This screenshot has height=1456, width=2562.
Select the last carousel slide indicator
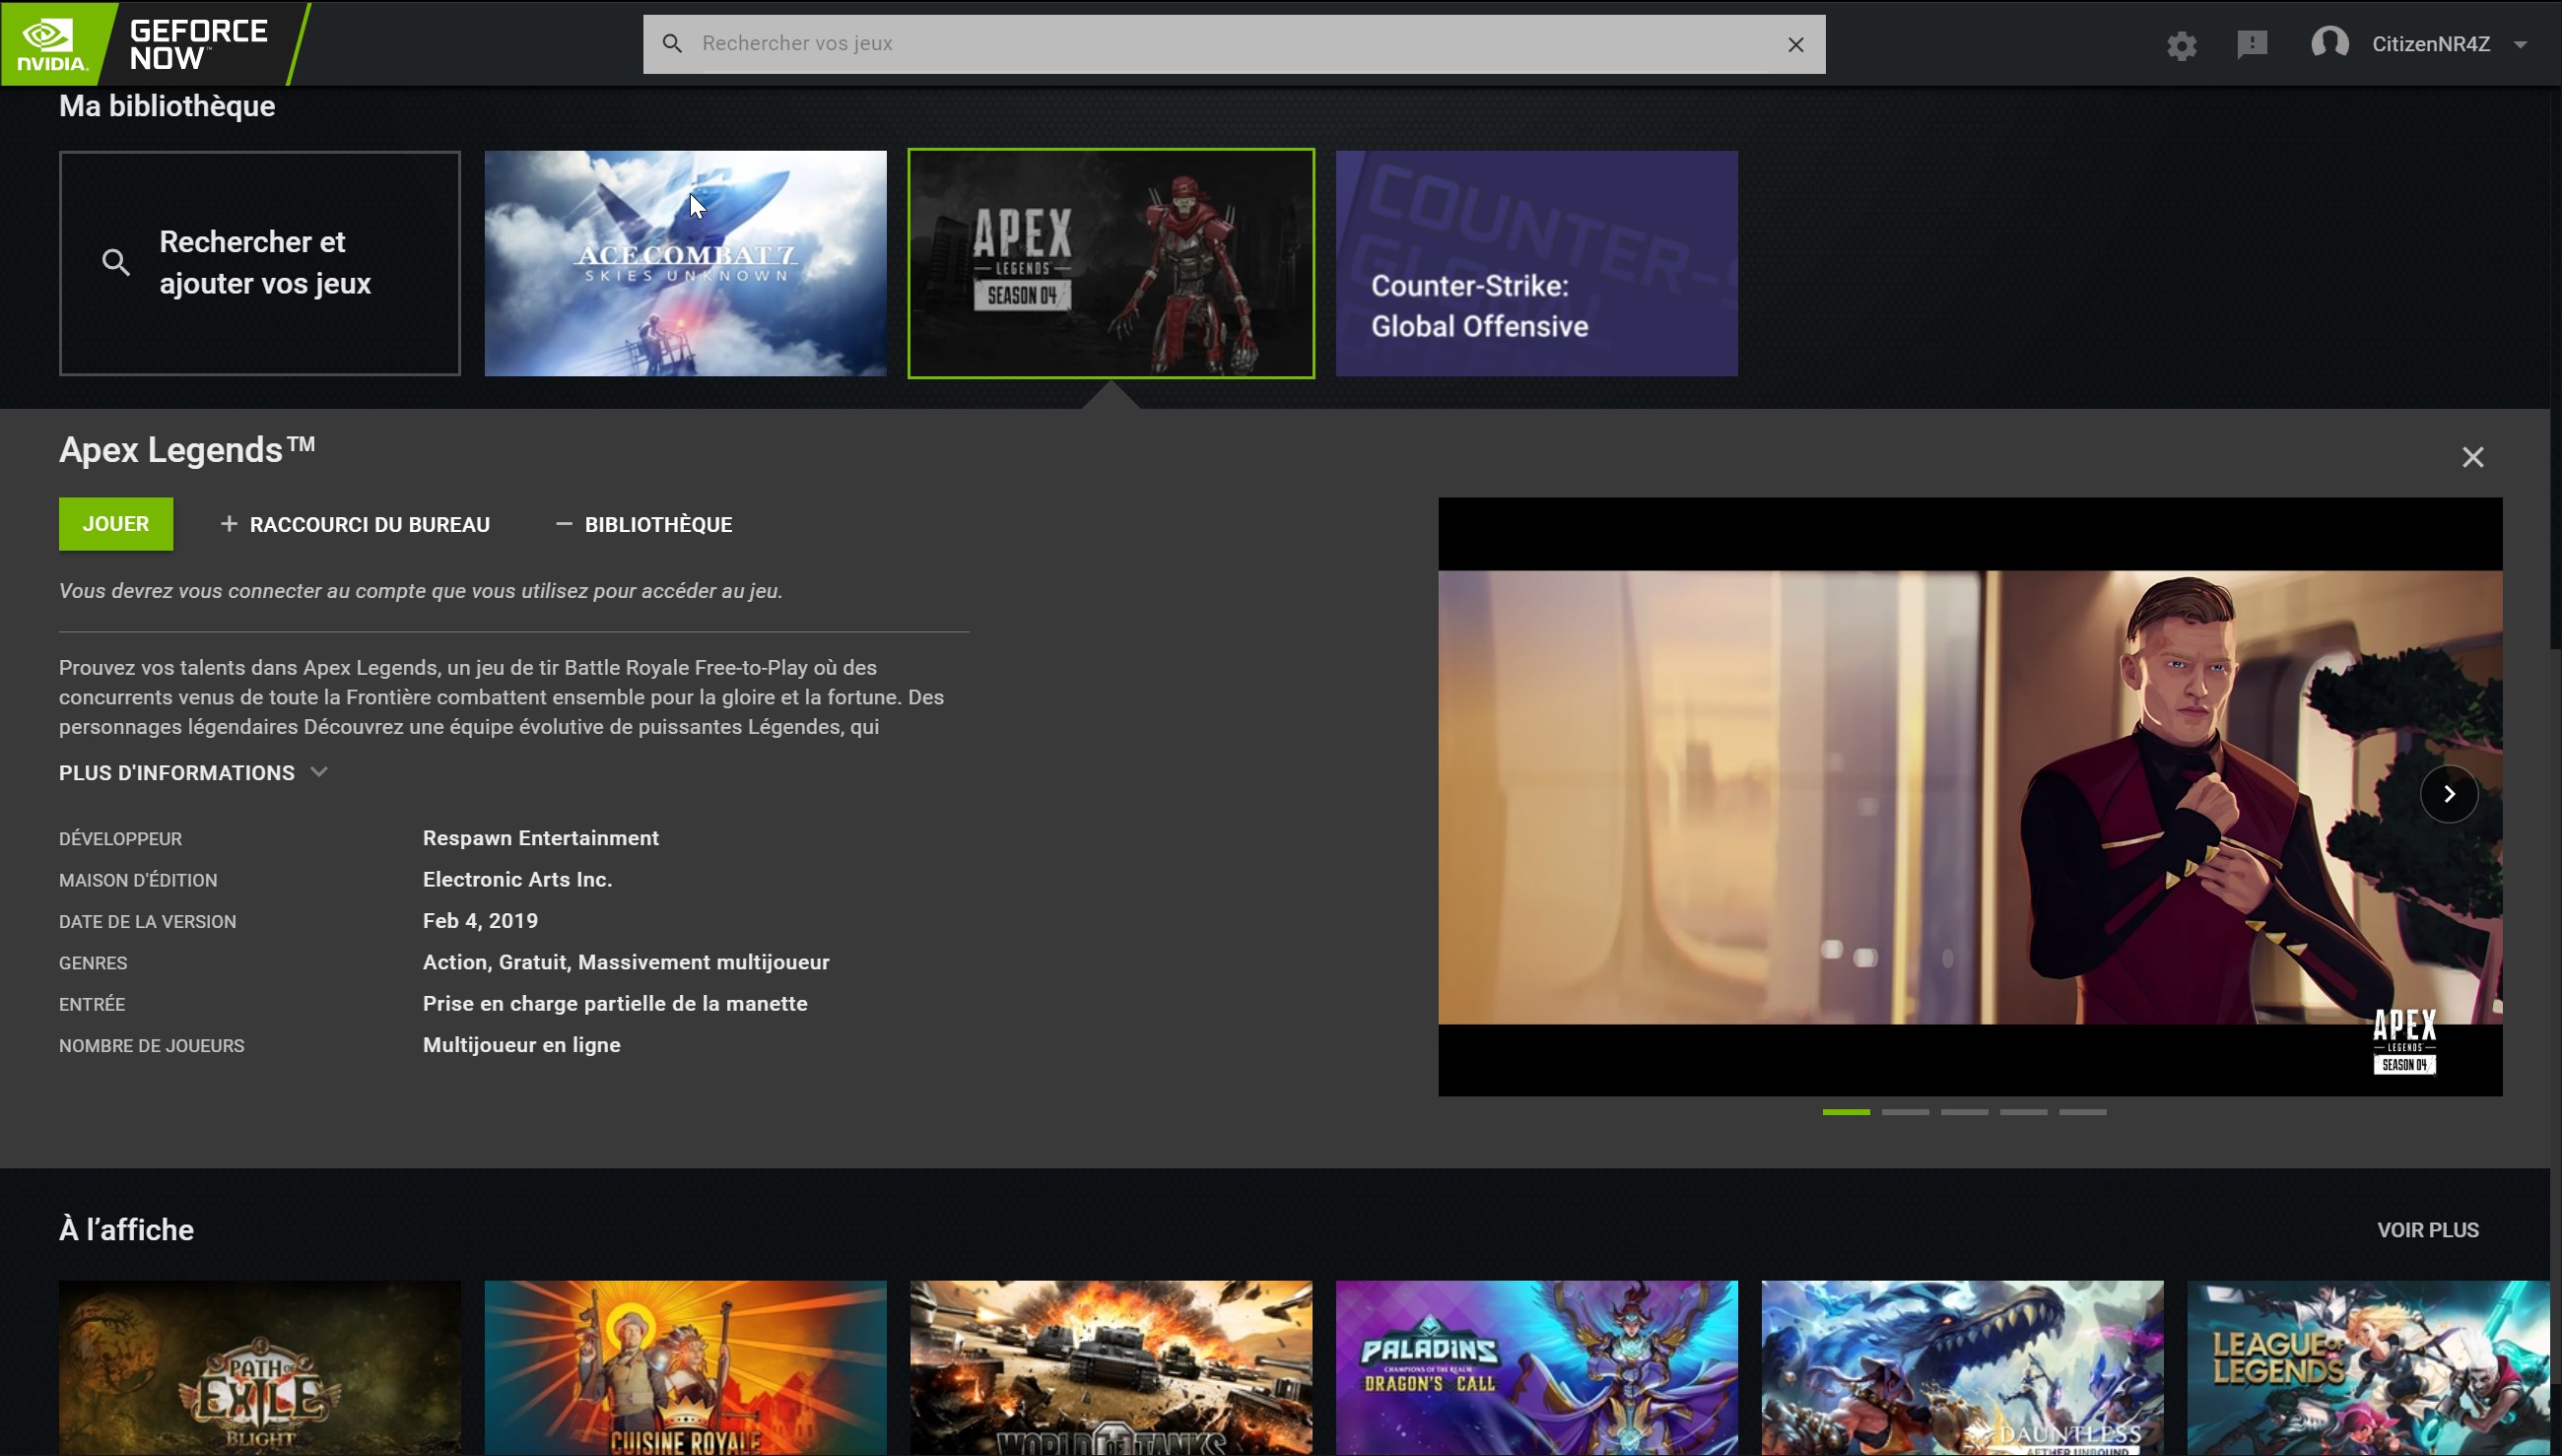(x=2082, y=1111)
